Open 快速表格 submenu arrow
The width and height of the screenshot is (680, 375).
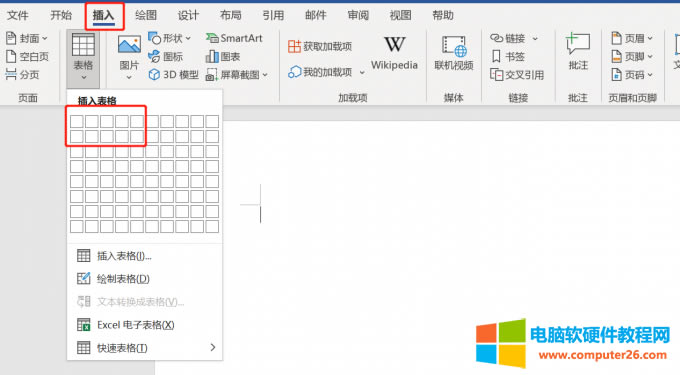pyautogui.click(x=212, y=347)
